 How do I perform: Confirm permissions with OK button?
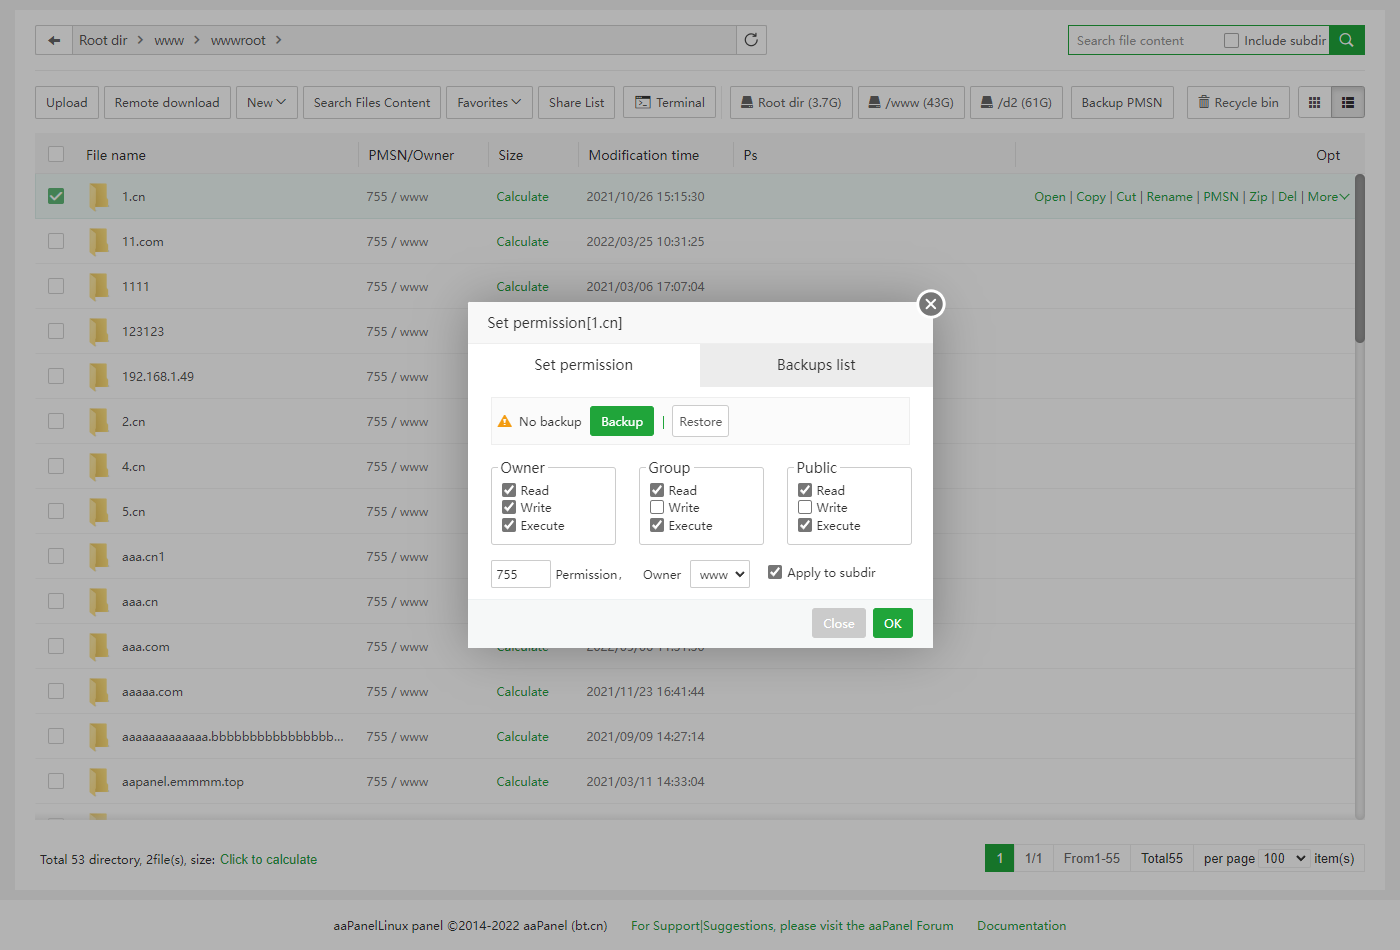tap(892, 623)
